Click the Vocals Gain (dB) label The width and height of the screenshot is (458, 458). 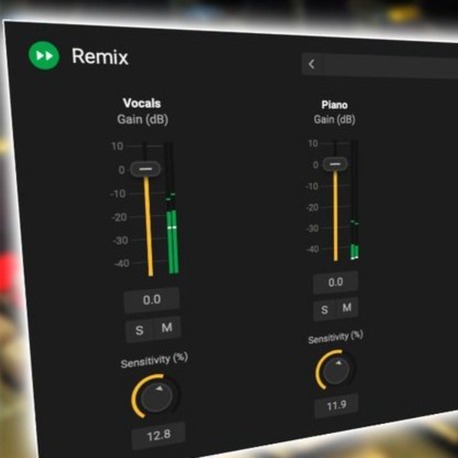[x=143, y=119]
